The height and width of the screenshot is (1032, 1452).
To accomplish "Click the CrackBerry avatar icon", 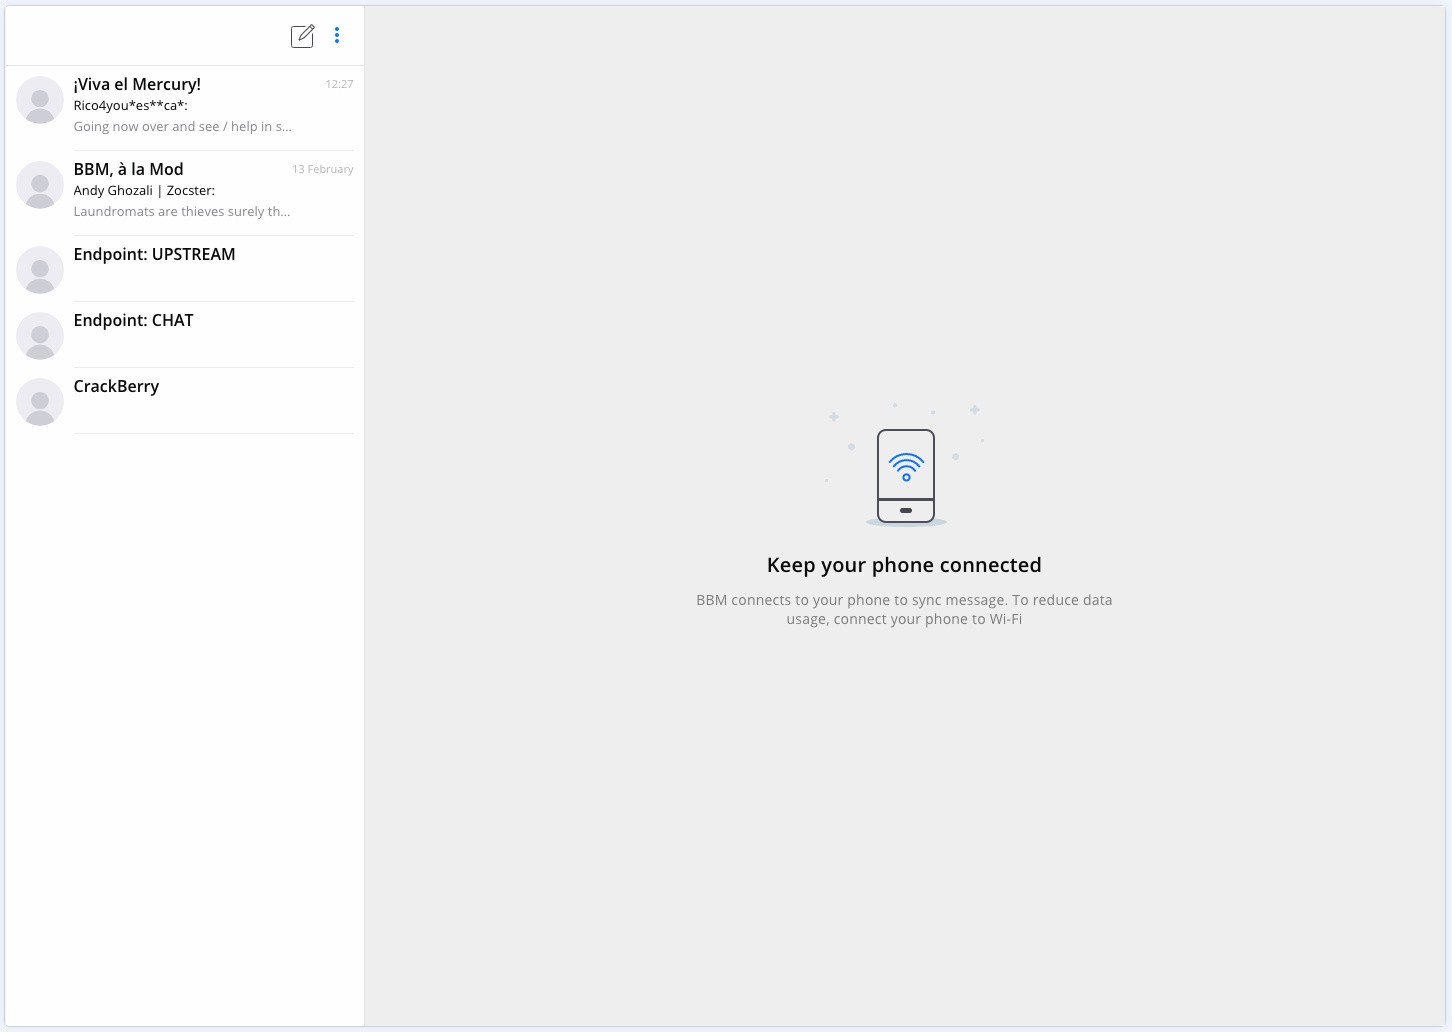I will pyautogui.click(x=40, y=402).
